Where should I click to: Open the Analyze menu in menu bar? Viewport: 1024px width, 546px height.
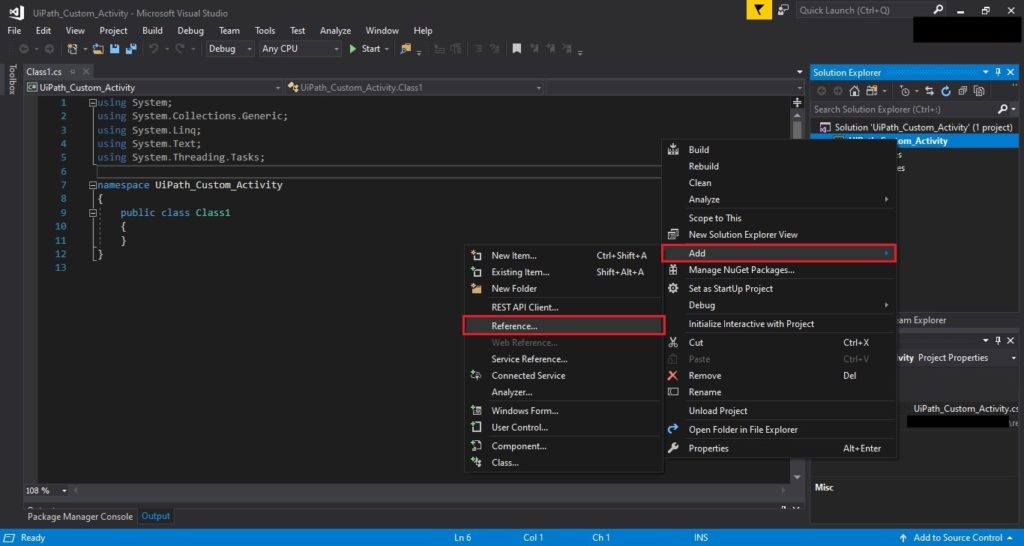point(335,31)
